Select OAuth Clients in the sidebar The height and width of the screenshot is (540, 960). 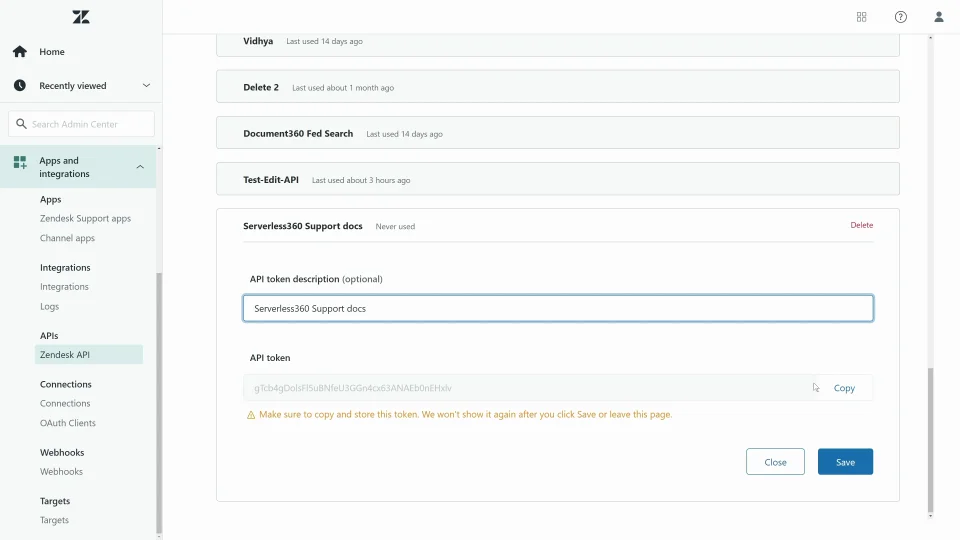click(x=68, y=423)
